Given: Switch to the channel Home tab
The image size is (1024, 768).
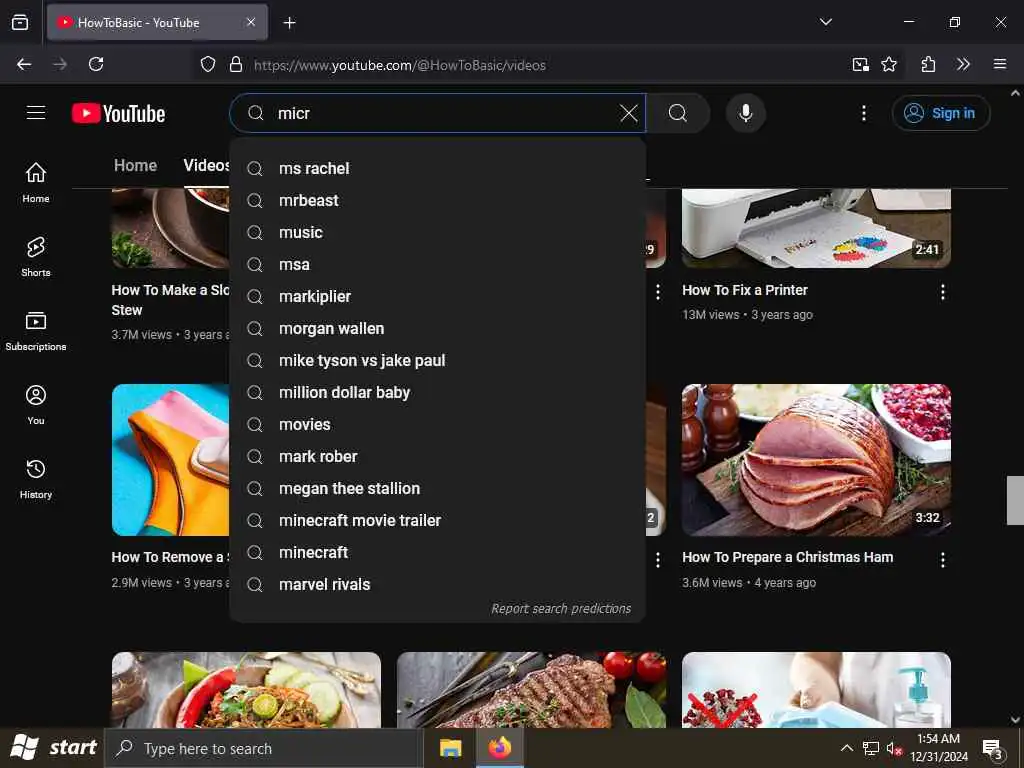Looking at the screenshot, I should pyautogui.click(x=135, y=165).
